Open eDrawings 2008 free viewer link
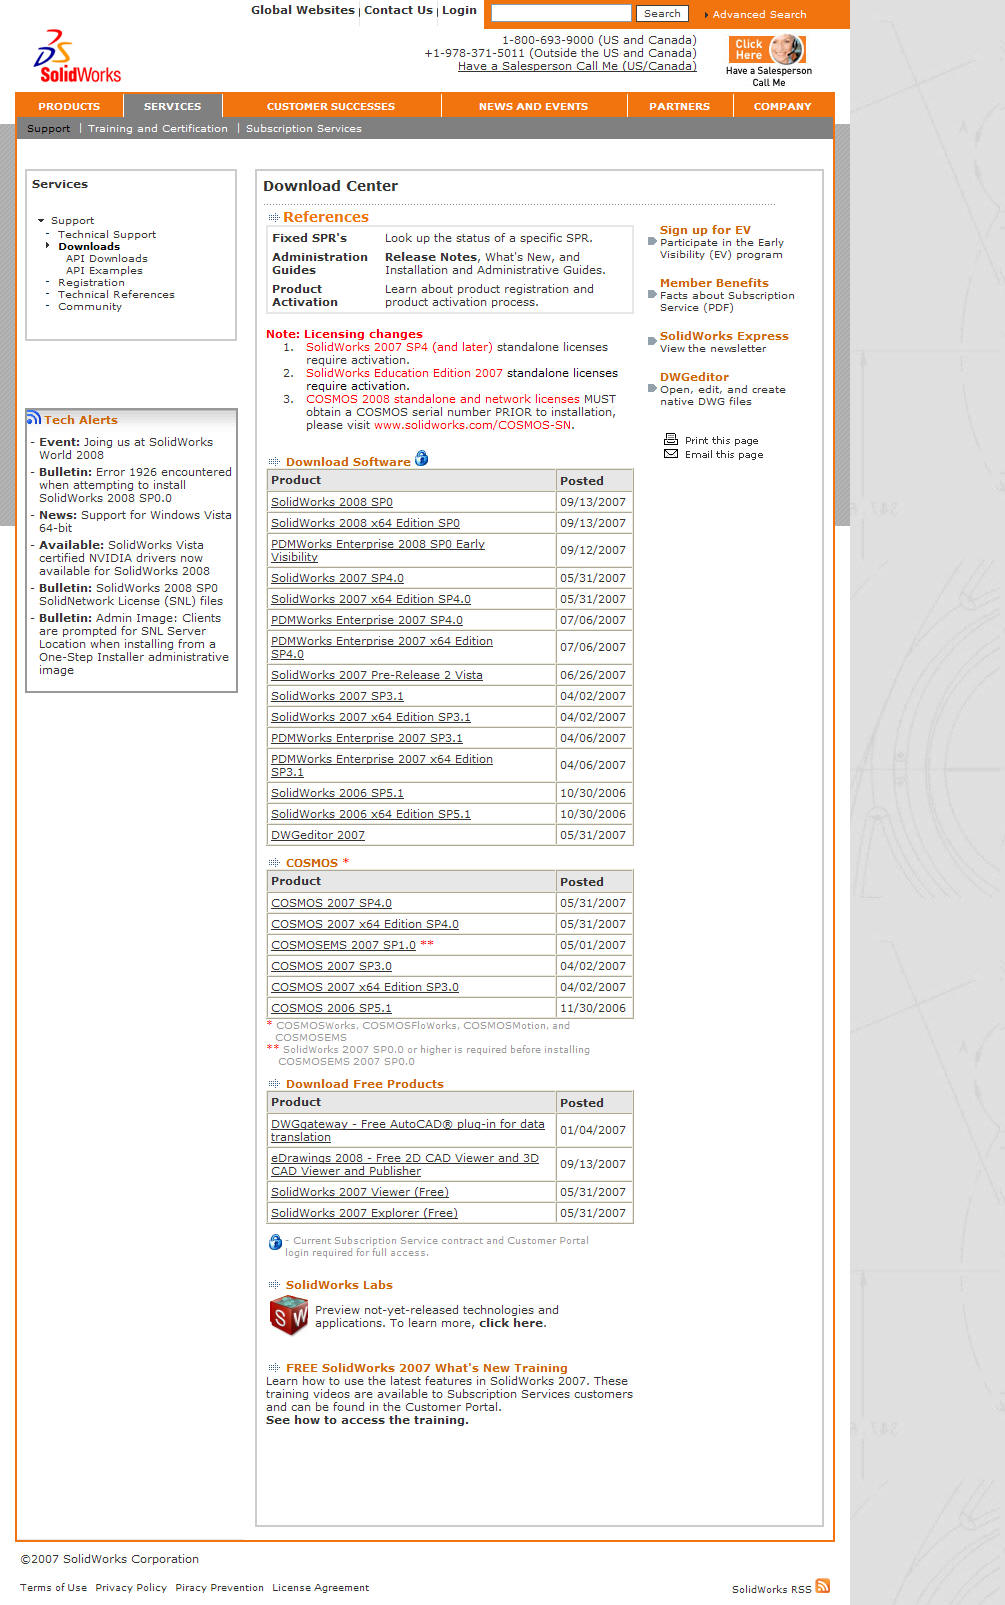The image size is (1005, 1605). click(405, 1164)
